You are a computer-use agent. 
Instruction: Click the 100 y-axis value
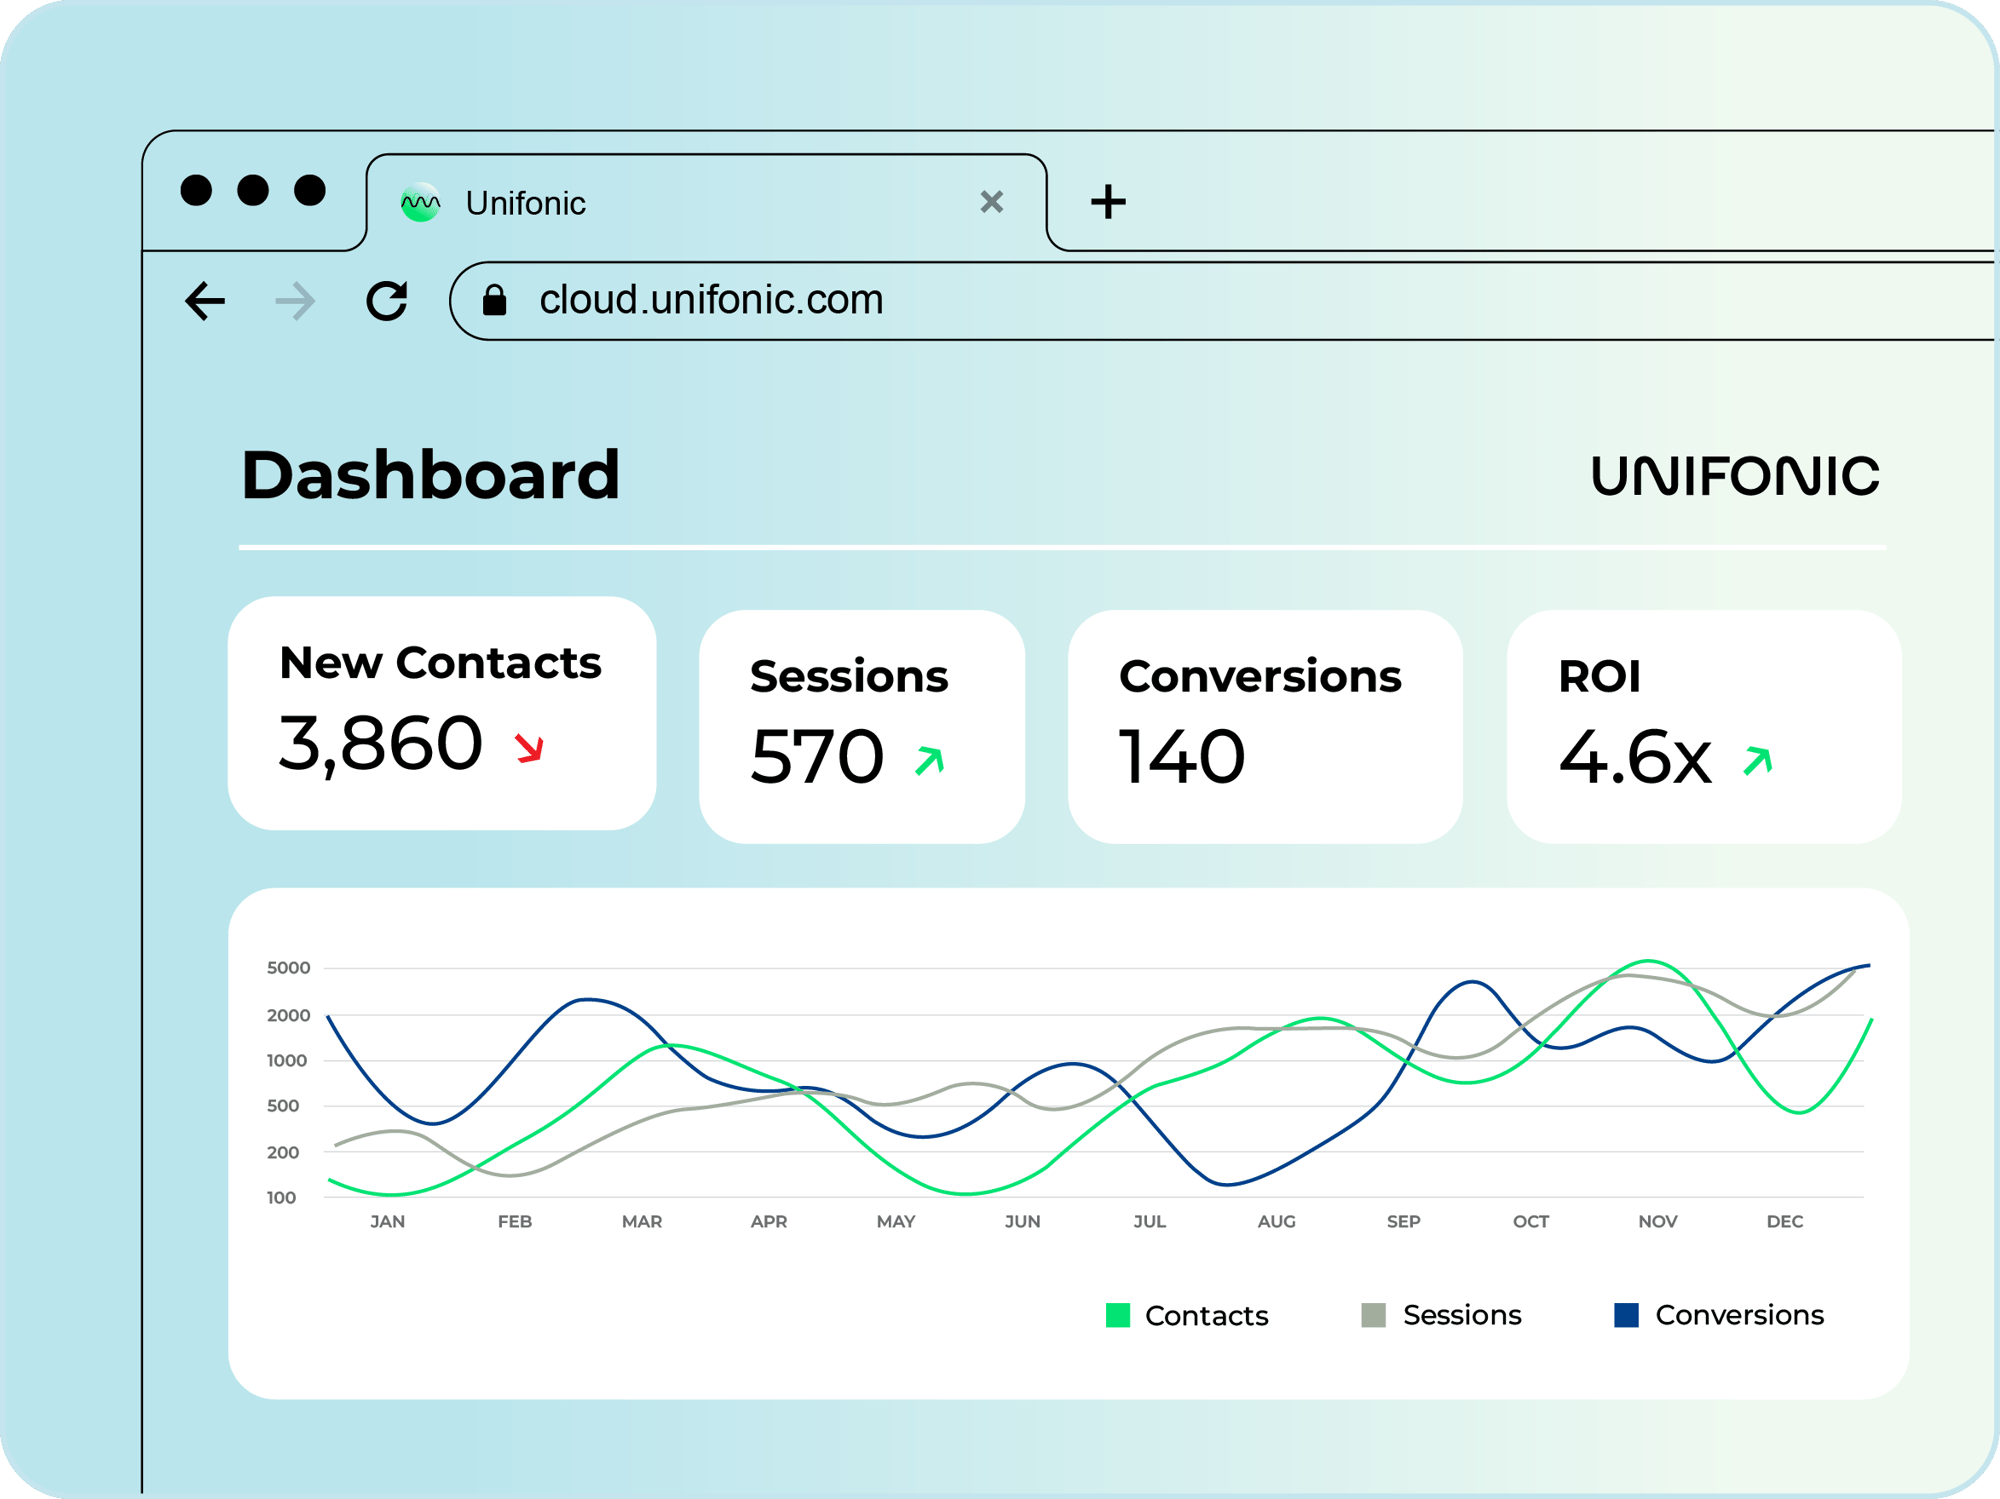(282, 1197)
